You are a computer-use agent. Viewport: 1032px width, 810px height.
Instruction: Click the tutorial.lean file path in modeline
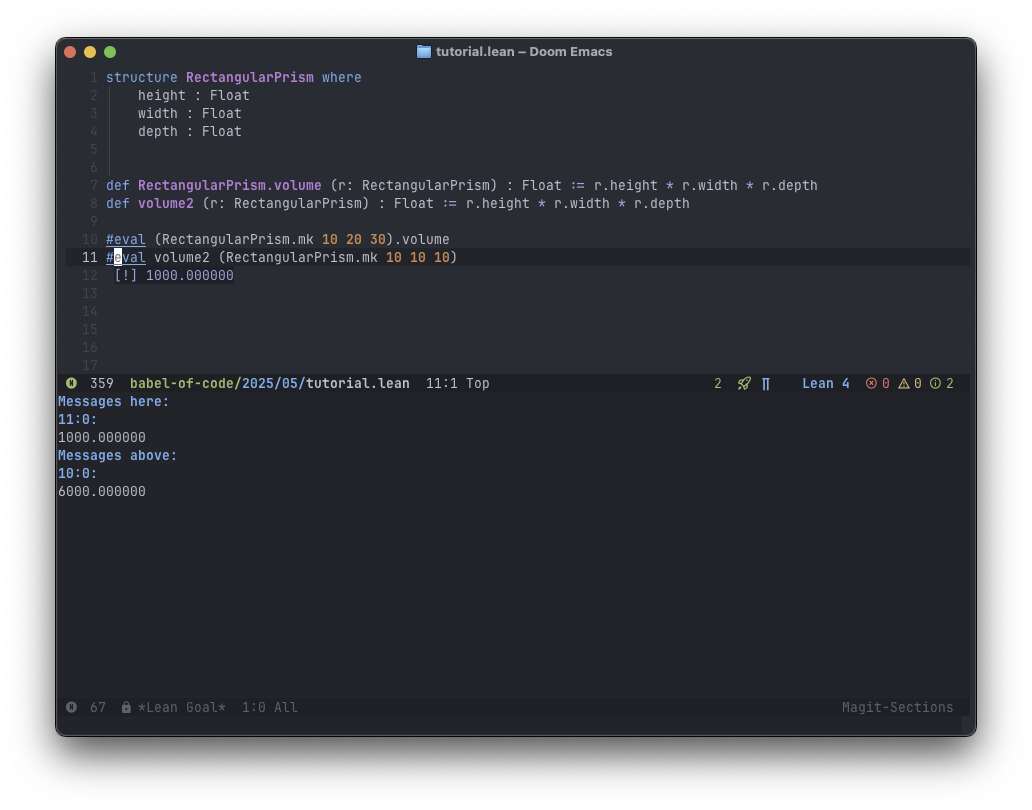(x=270, y=384)
